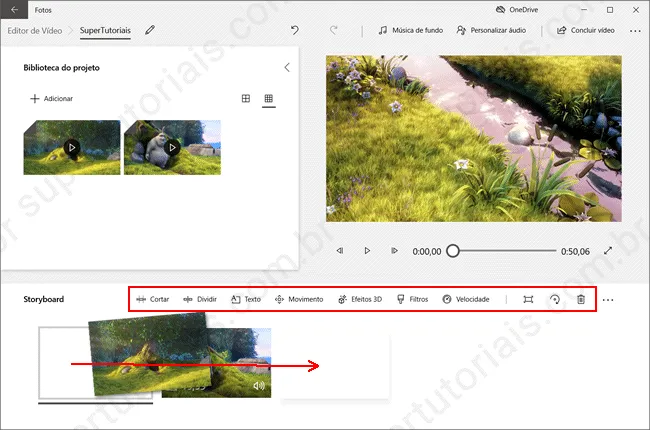650x430 pixels.
Task: Play the video preview
Action: 367,251
